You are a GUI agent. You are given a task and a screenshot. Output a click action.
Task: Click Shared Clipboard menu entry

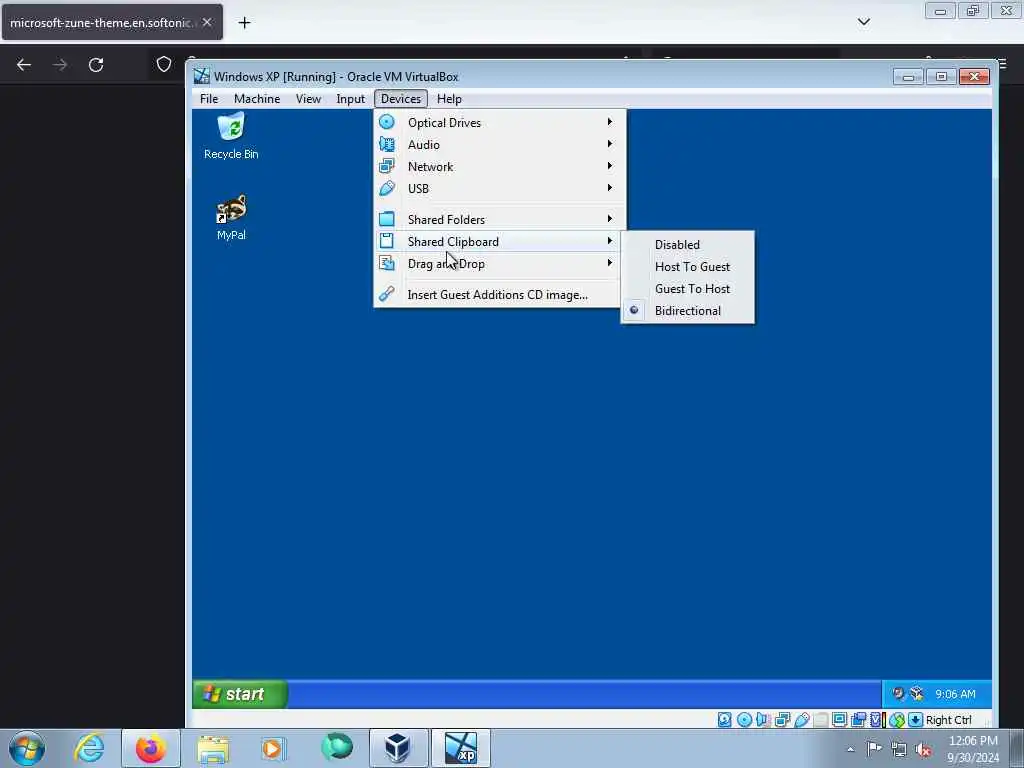(x=499, y=242)
